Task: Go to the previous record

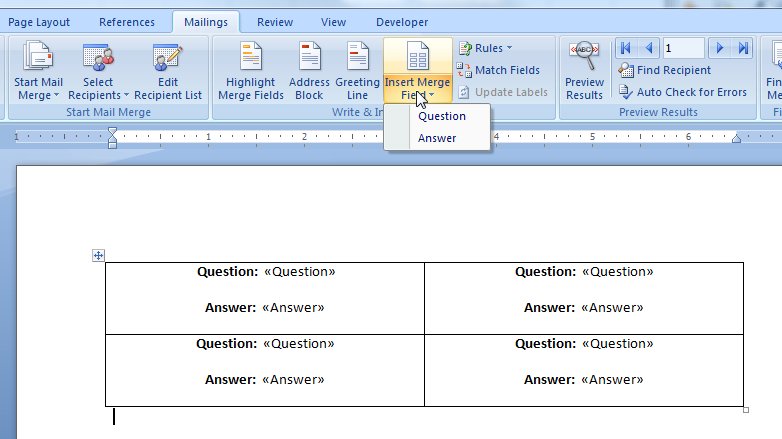Action: pyautogui.click(x=649, y=48)
